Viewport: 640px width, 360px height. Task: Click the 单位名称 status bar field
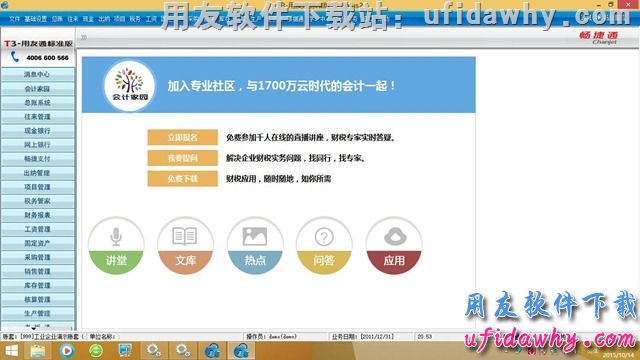(103, 337)
